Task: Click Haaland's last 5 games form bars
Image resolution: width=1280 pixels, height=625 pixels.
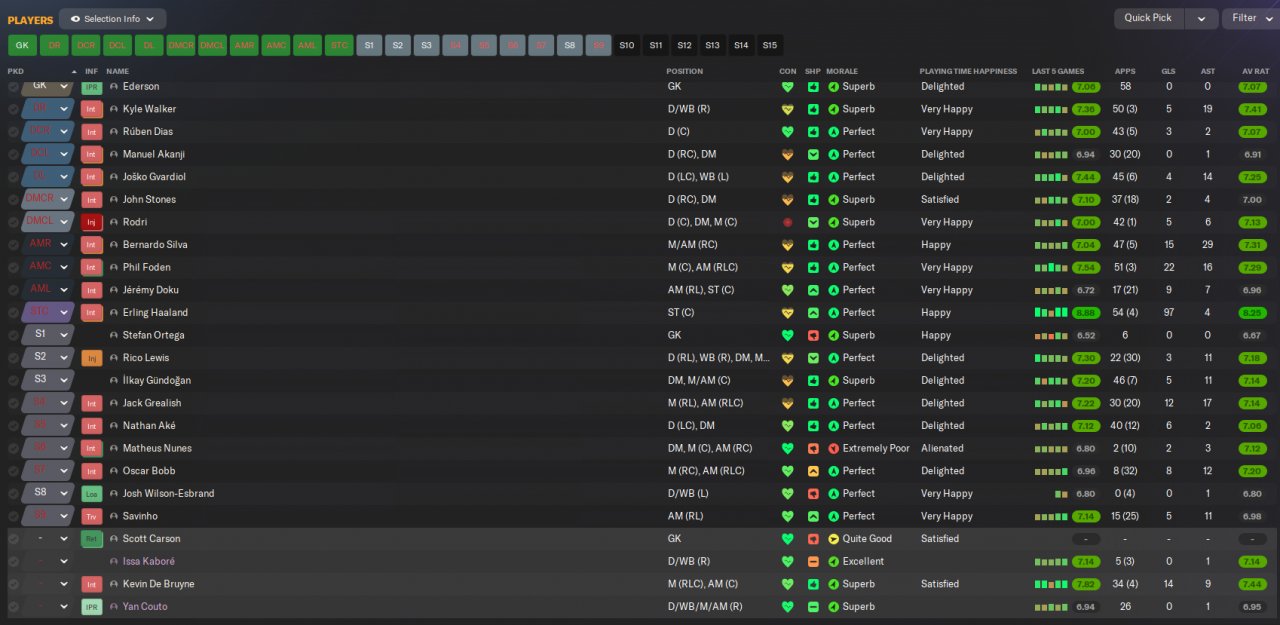Action: [x=1051, y=313]
